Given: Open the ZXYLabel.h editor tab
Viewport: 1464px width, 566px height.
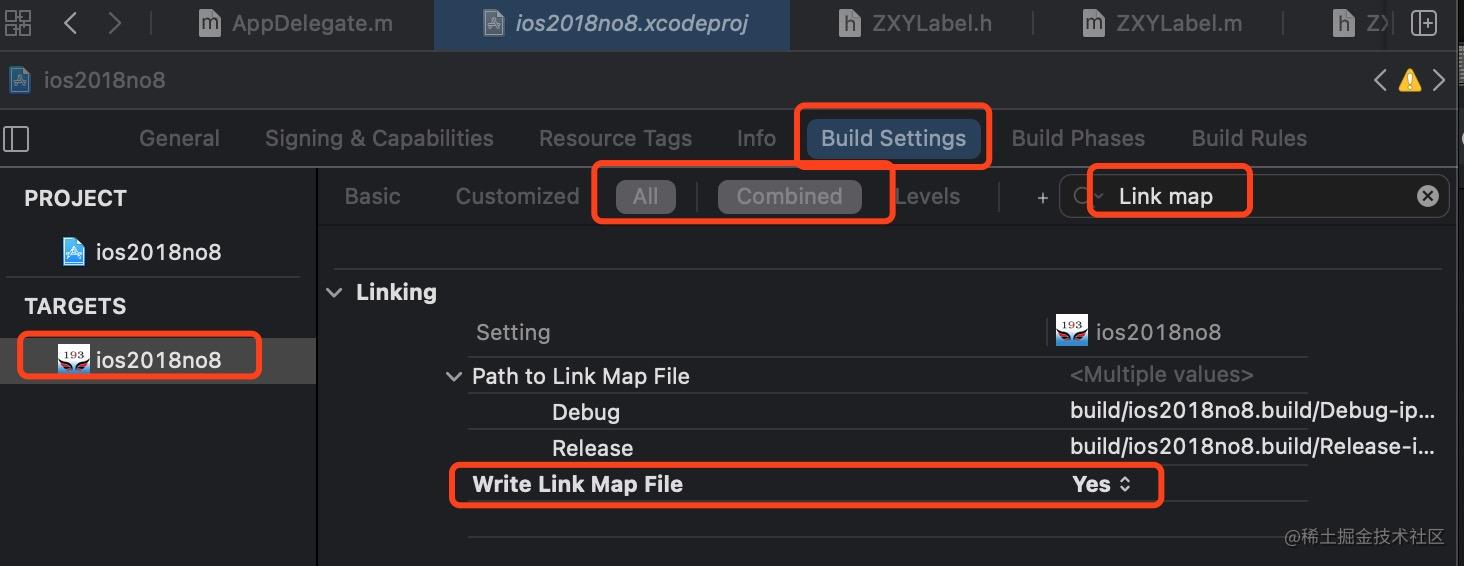Looking at the screenshot, I should (x=914, y=23).
